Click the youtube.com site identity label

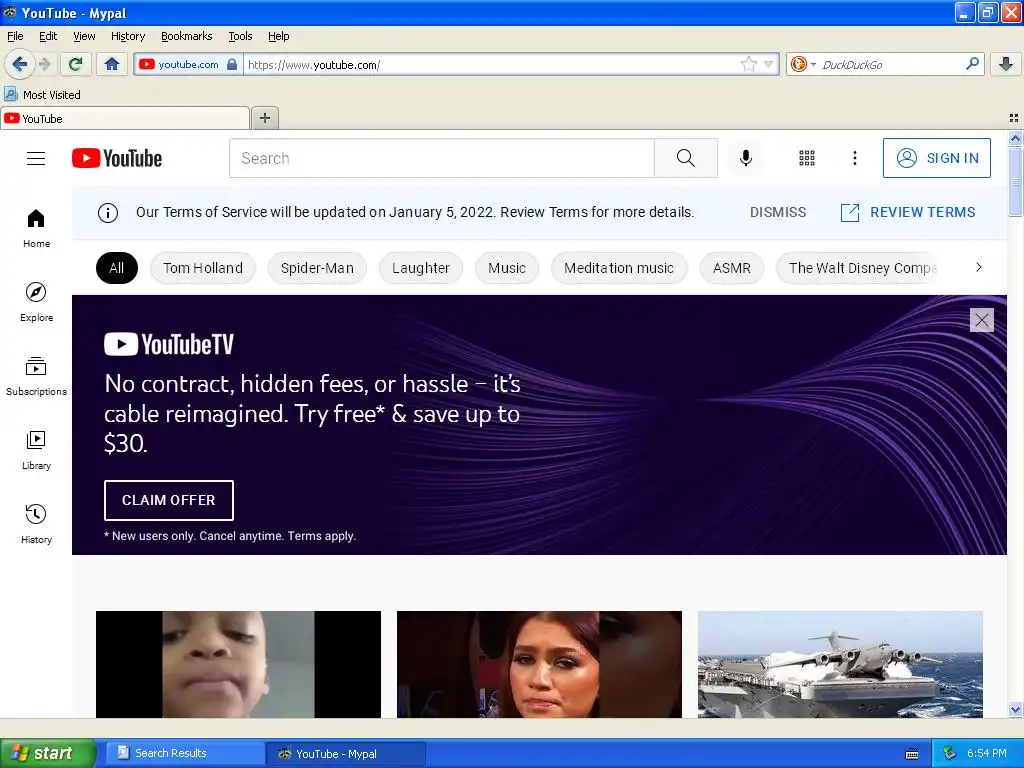(x=188, y=64)
